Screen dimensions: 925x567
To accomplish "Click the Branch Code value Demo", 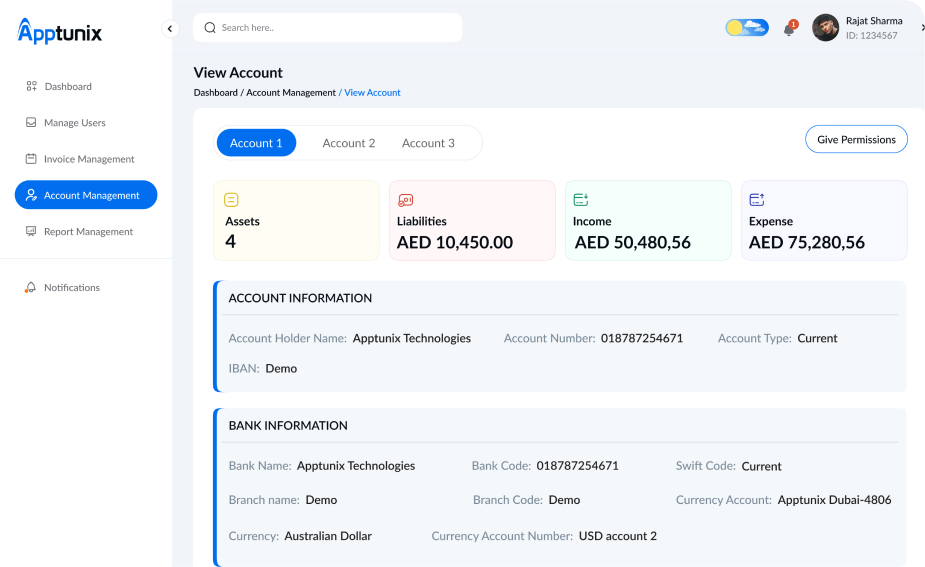I will click(565, 500).
